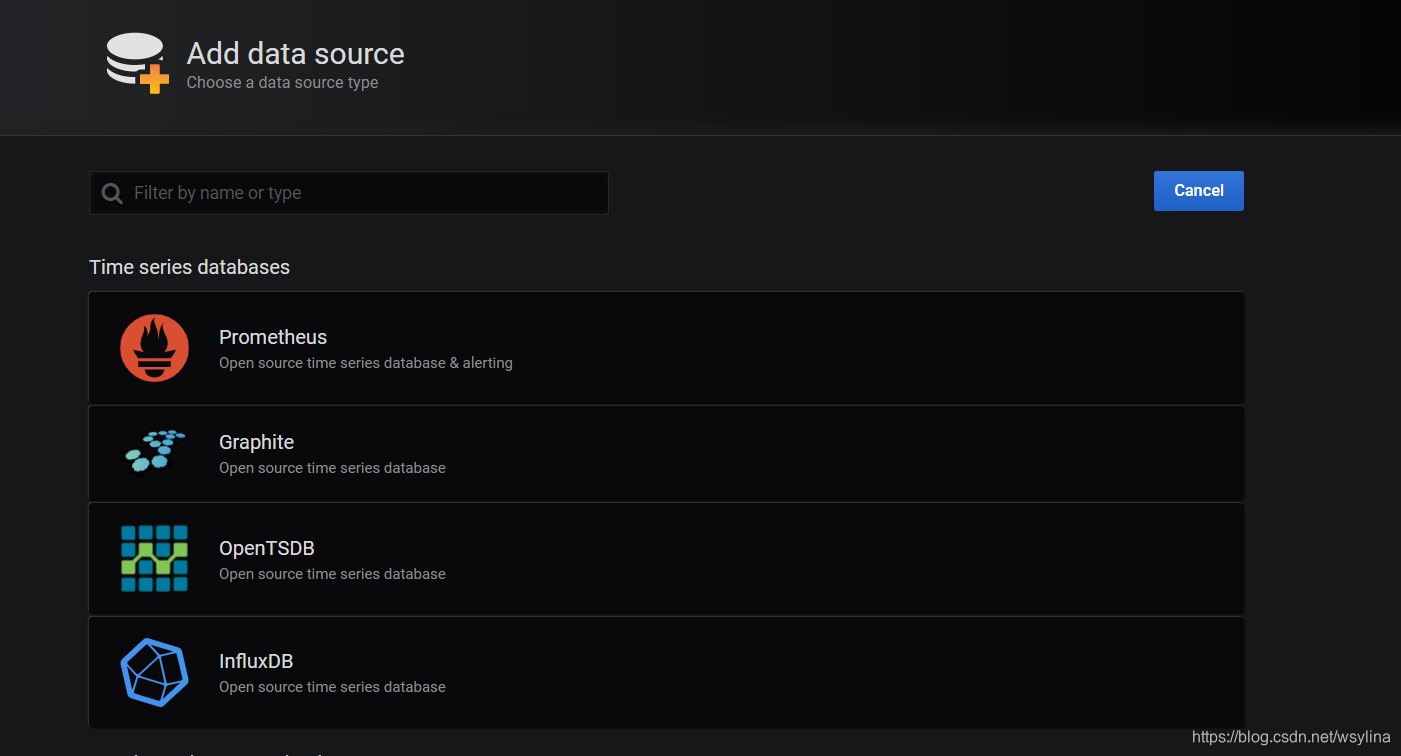Click the Prometheus flame logo icon
Image resolution: width=1401 pixels, height=756 pixels.
(x=154, y=348)
